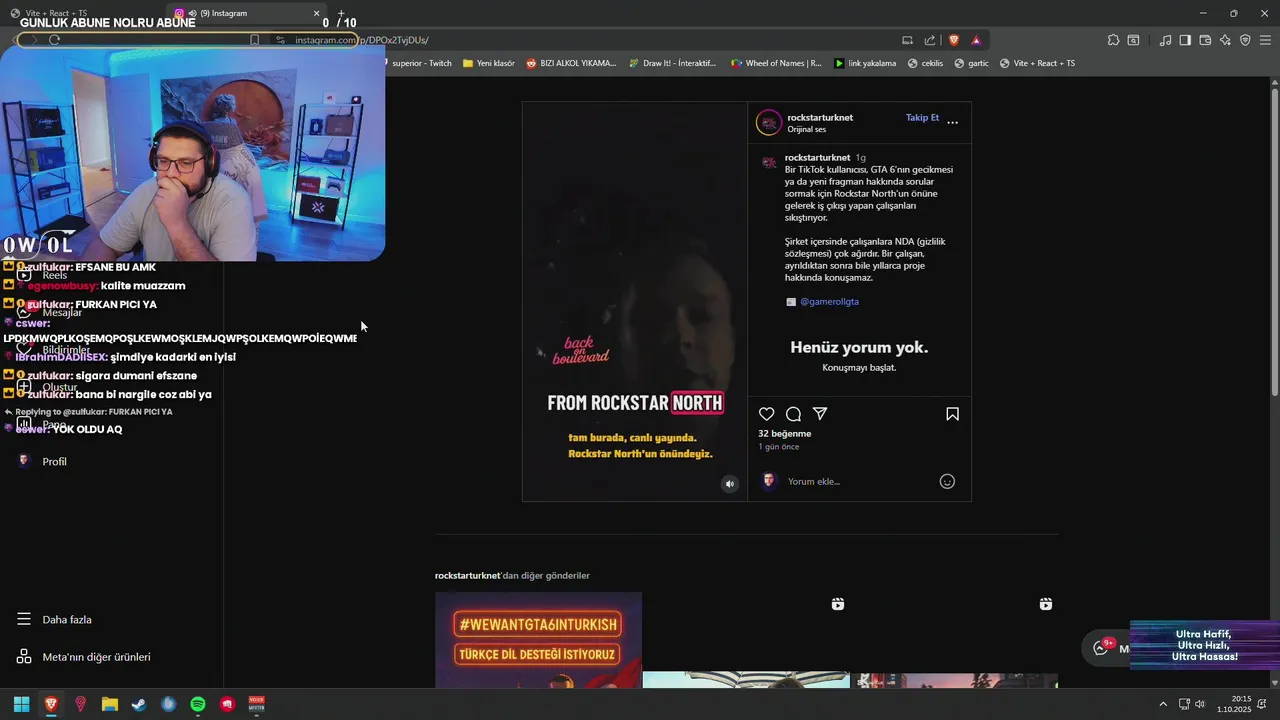Open the Yeni klasör bookmark folder
The width and height of the screenshot is (1280, 720).
(488, 63)
